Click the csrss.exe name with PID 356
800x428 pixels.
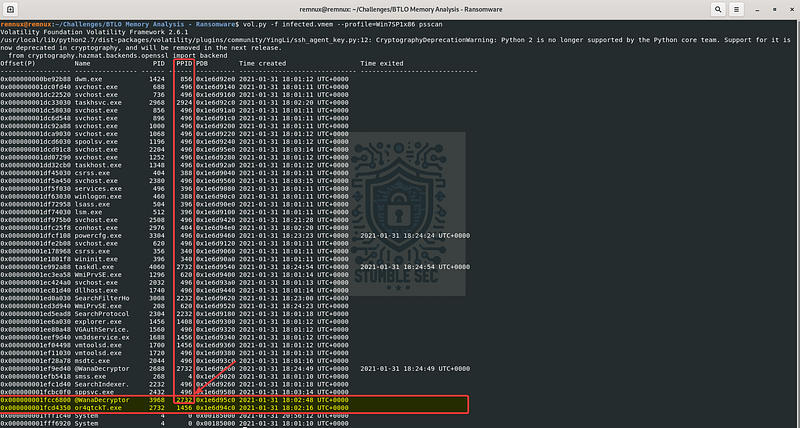[x=92, y=251]
